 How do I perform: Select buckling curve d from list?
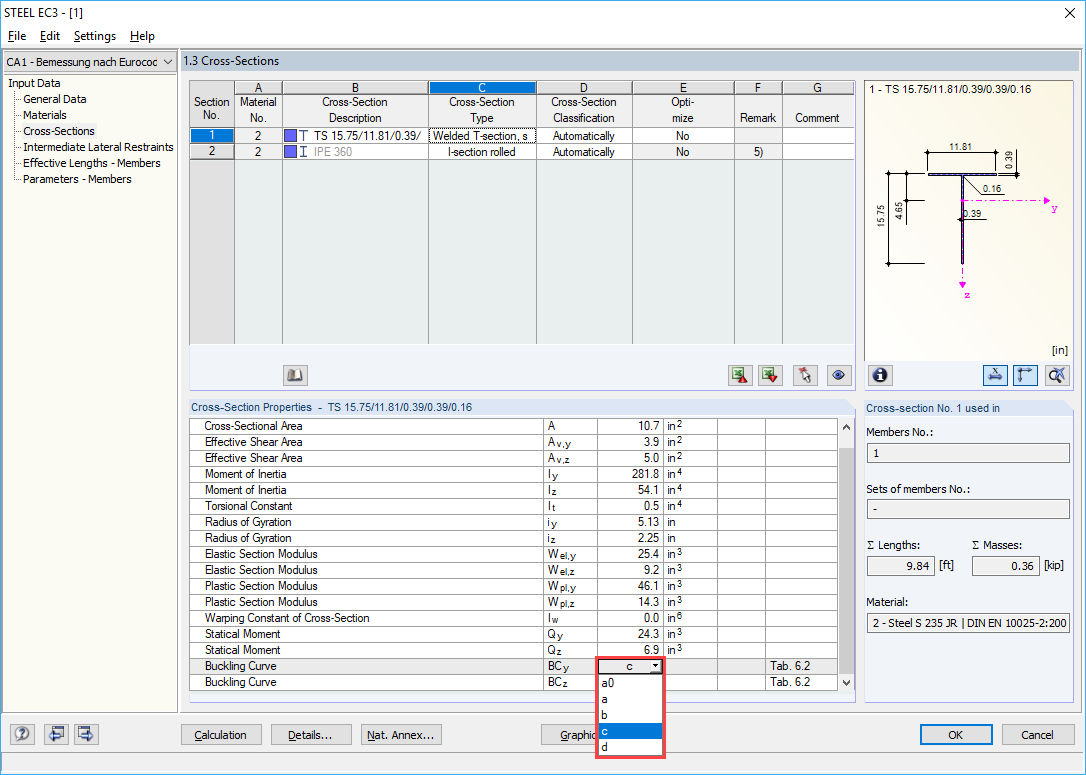pos(630,747)
